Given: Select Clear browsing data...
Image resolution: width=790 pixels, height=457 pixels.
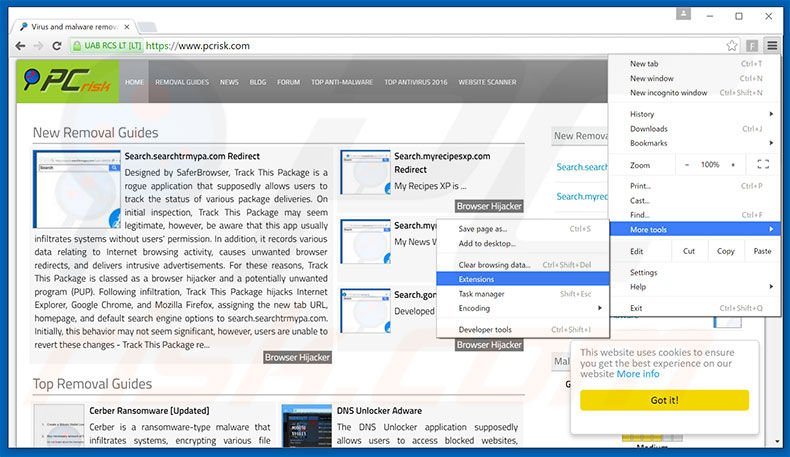Looking at the screenshot, I should 523,265.
